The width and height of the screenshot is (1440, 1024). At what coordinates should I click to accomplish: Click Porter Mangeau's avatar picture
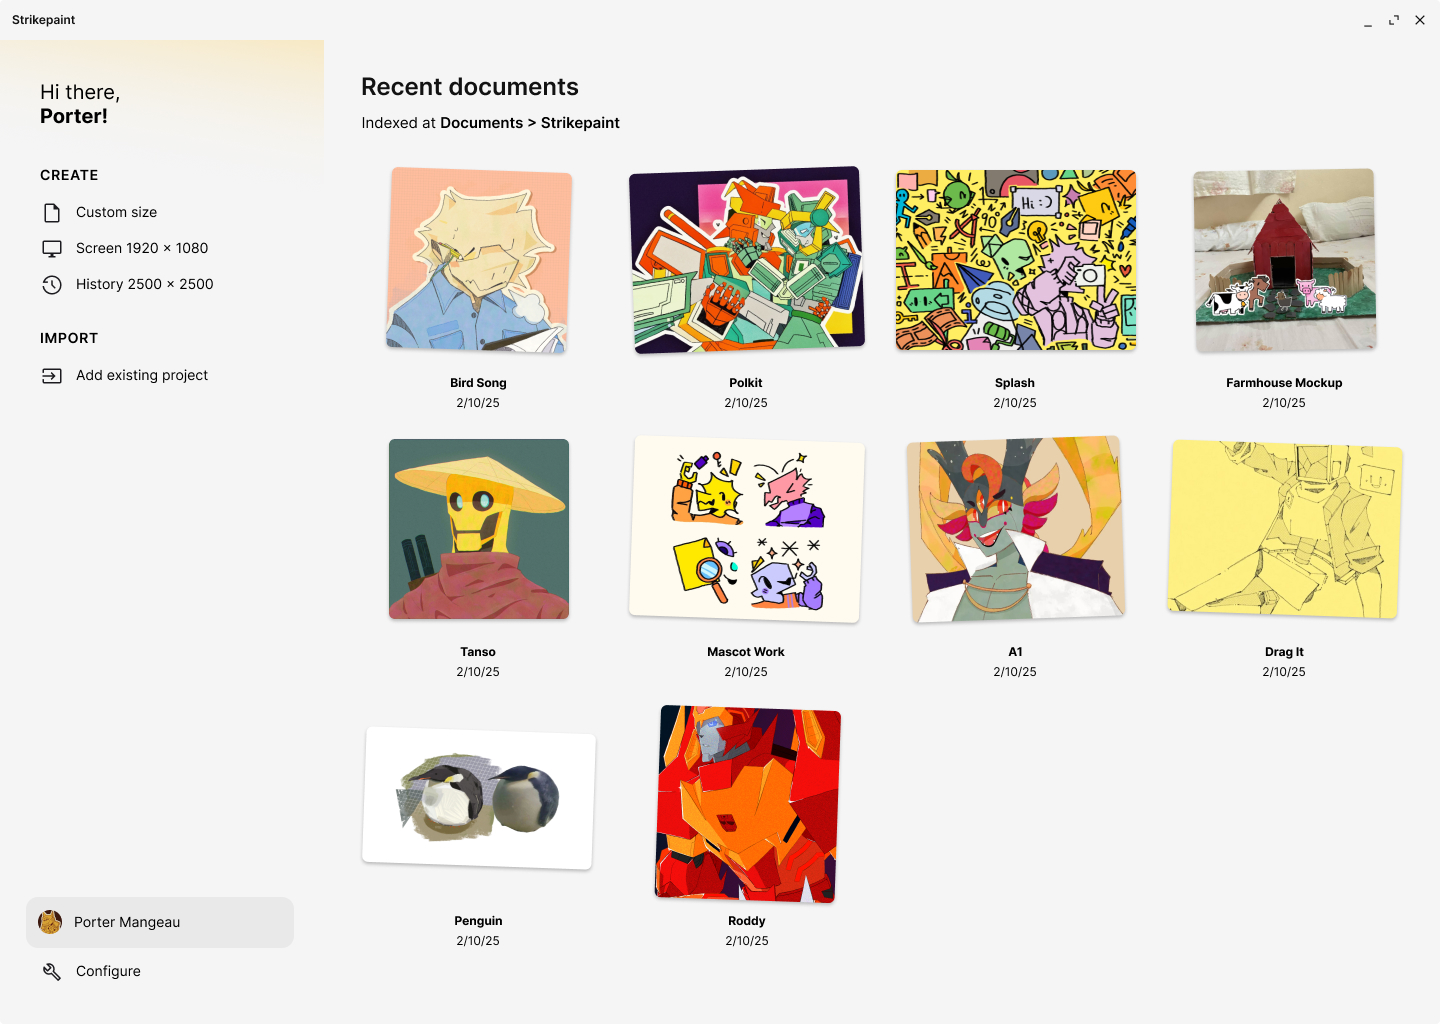click(50, 922)
